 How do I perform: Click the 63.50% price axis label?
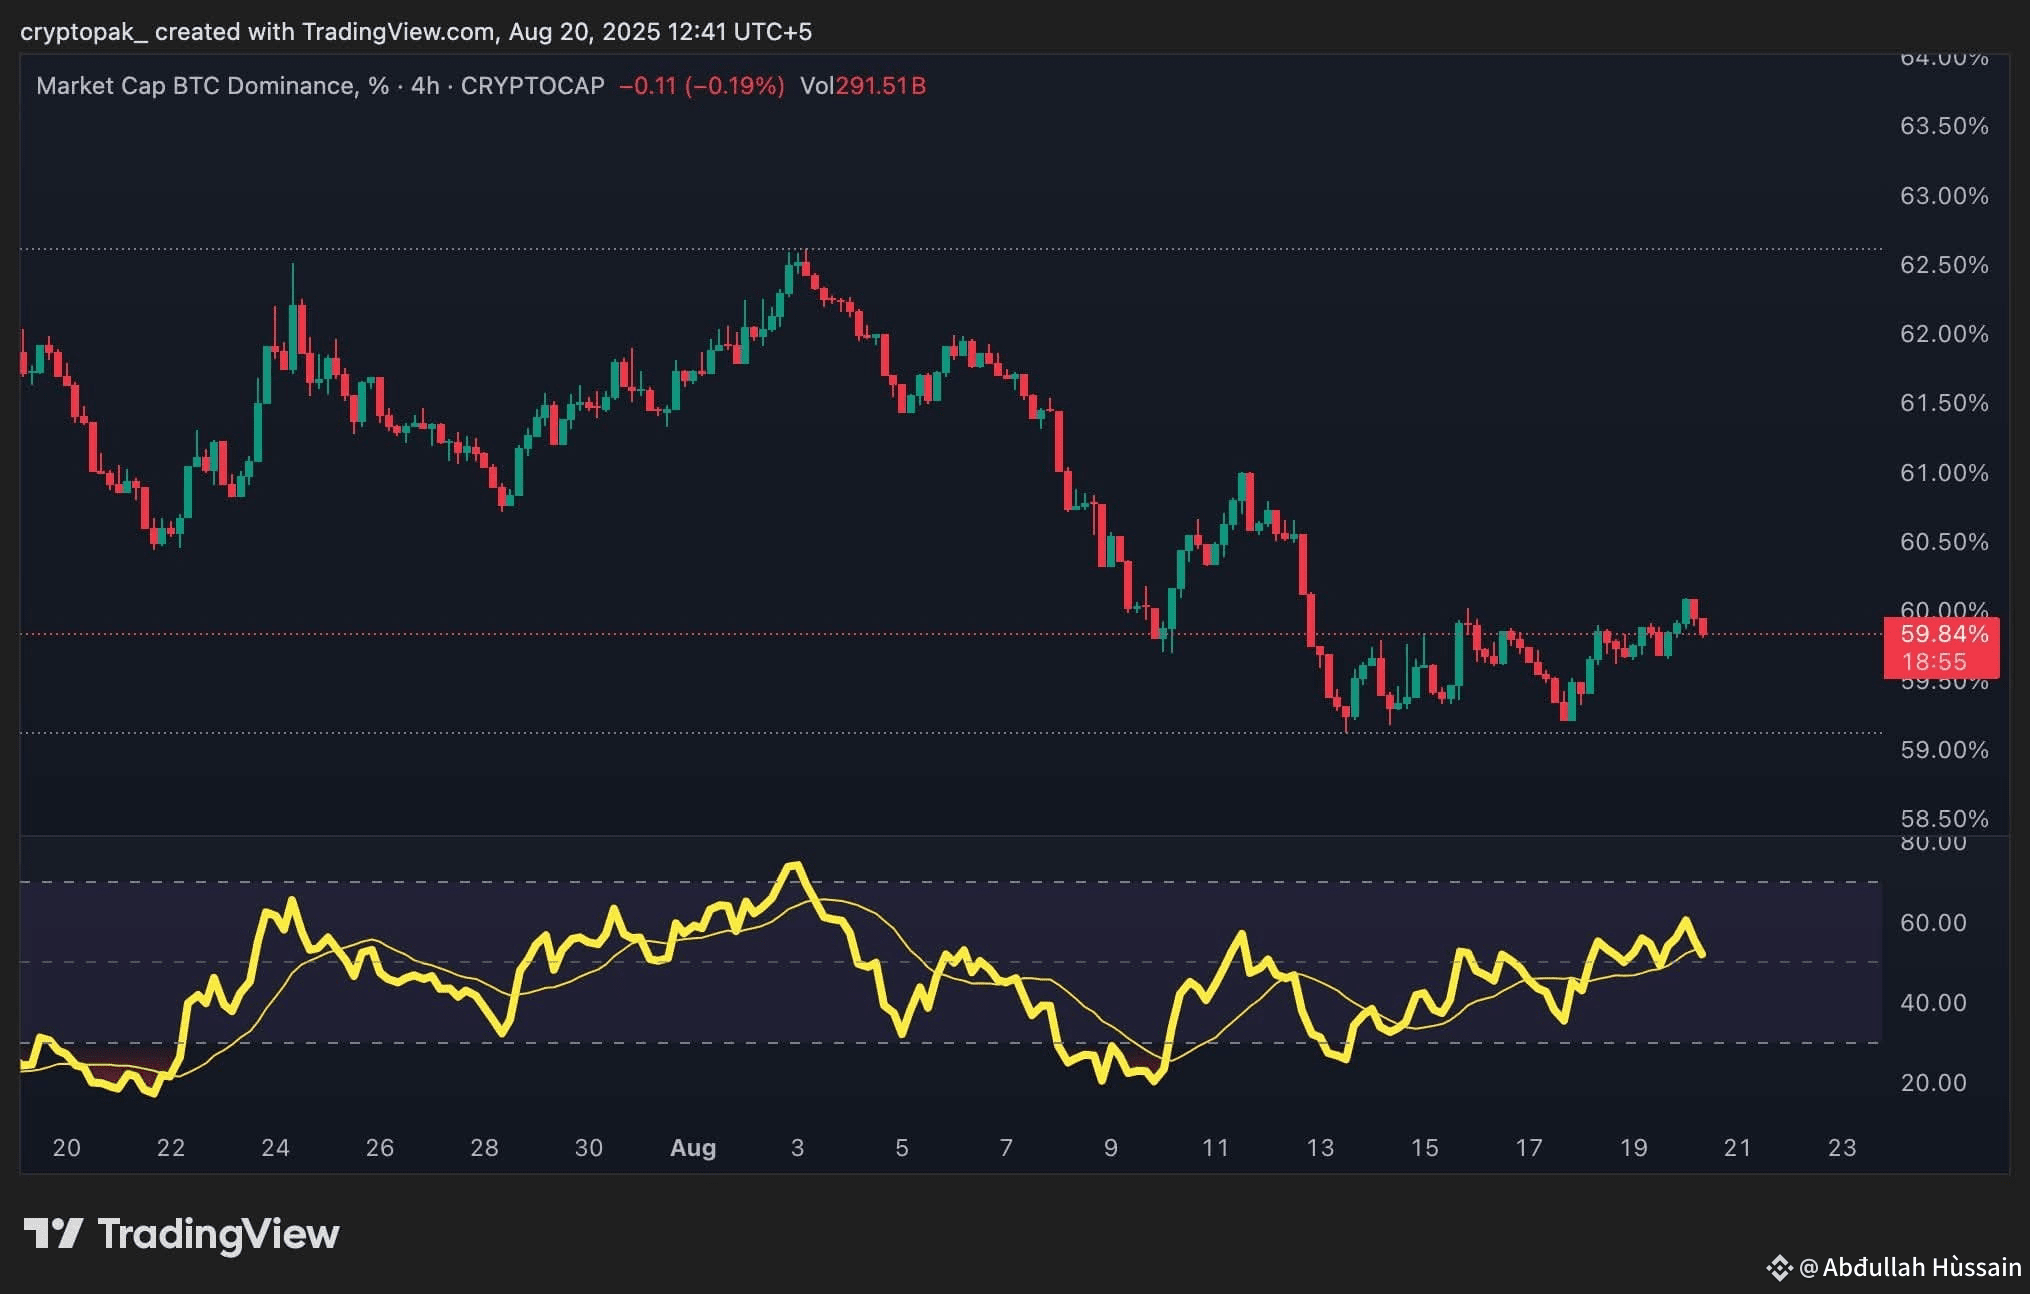[1944, 126]
